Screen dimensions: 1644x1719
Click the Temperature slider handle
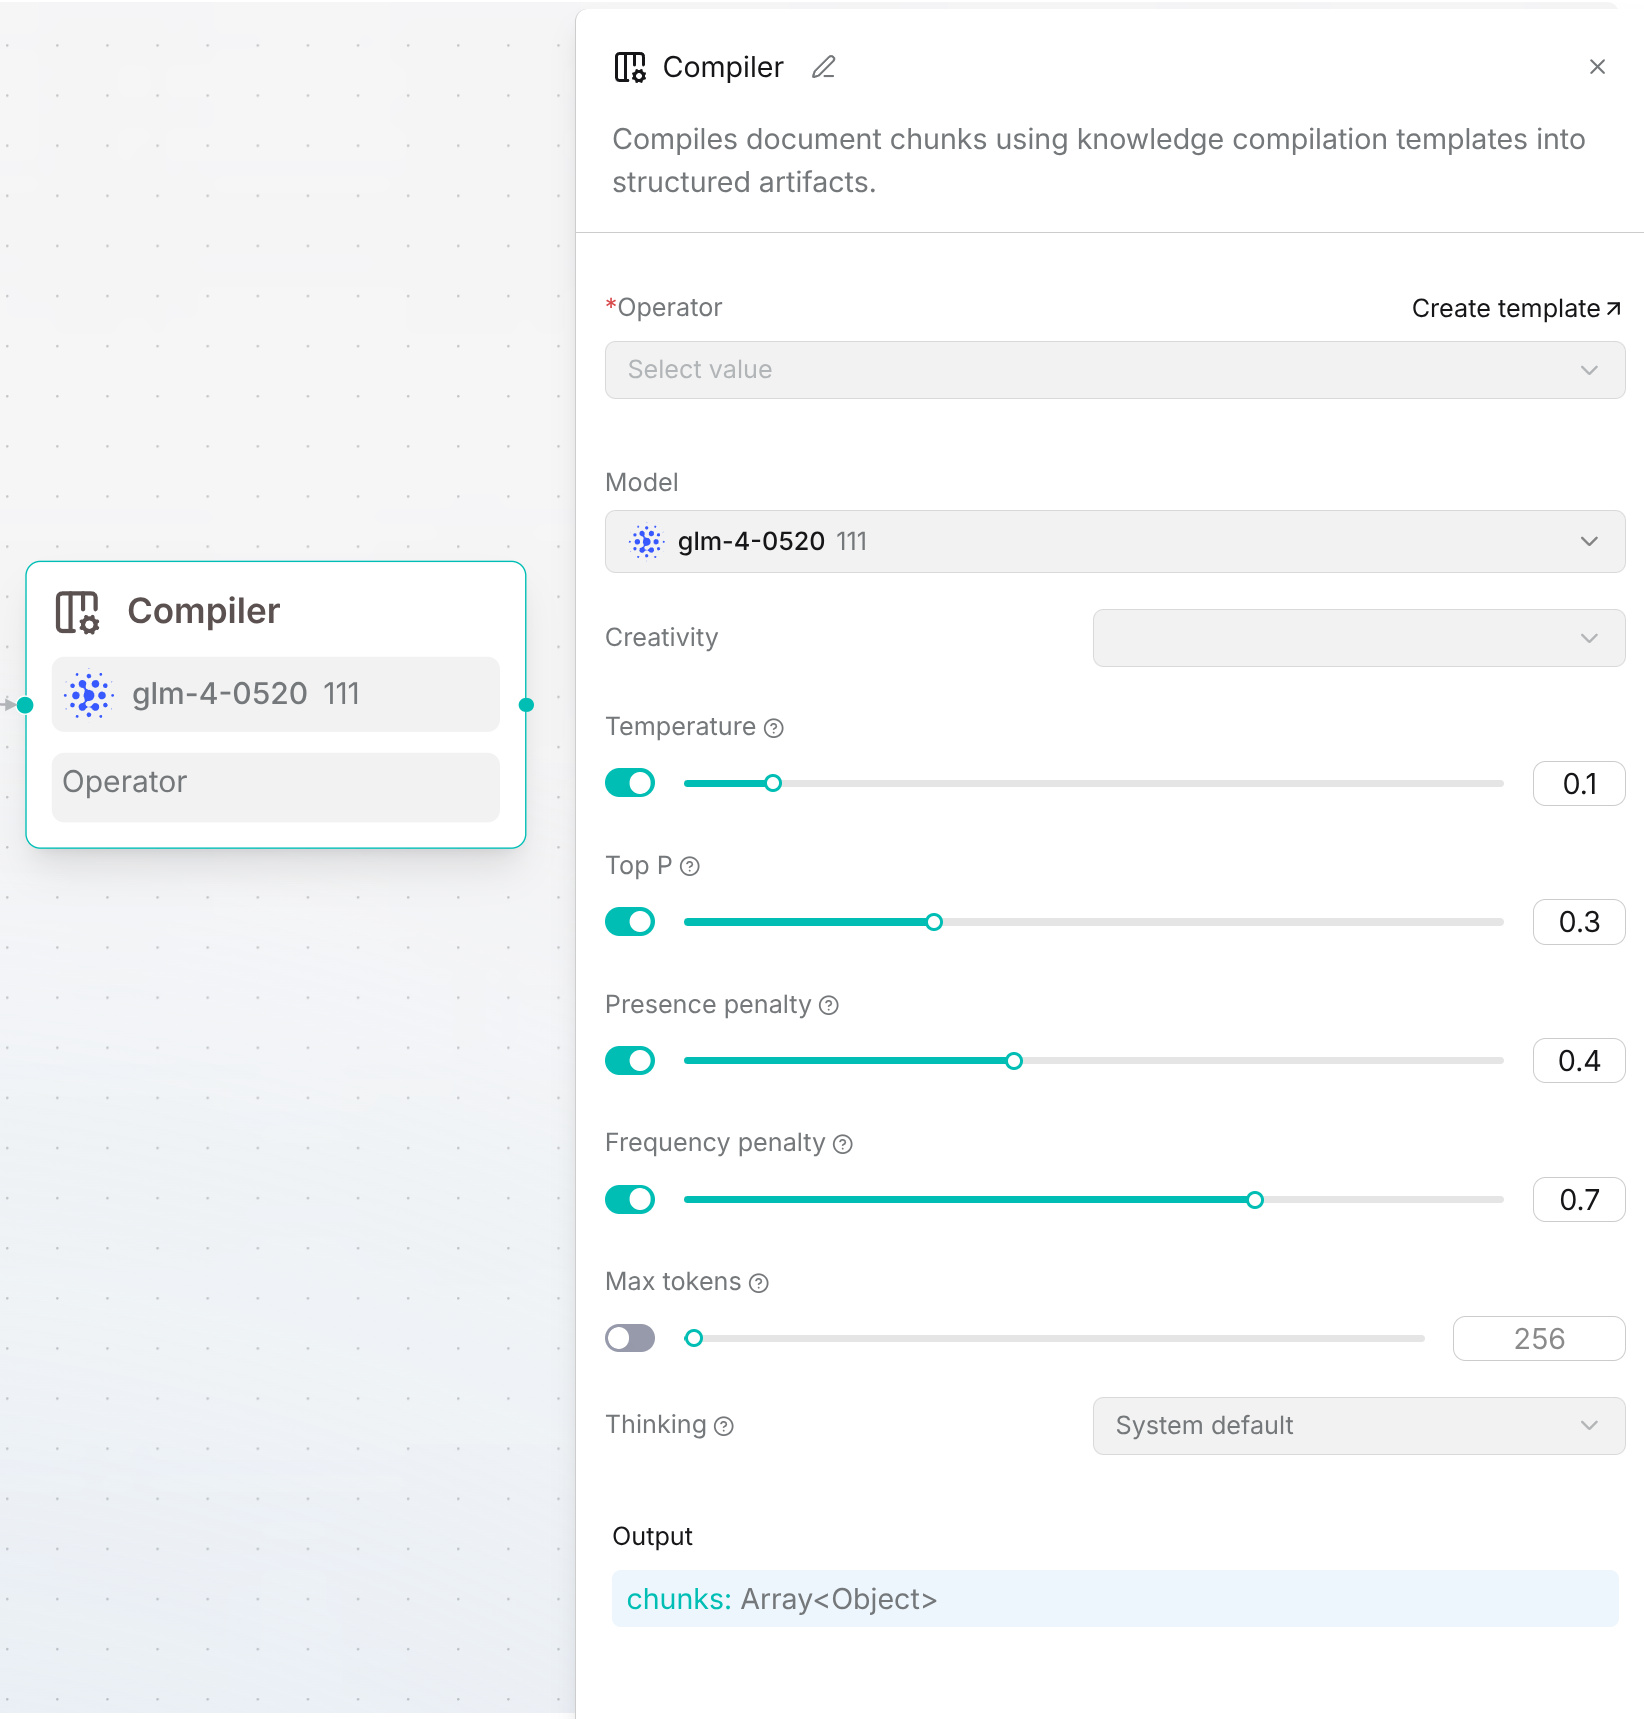tap(773, 783)
